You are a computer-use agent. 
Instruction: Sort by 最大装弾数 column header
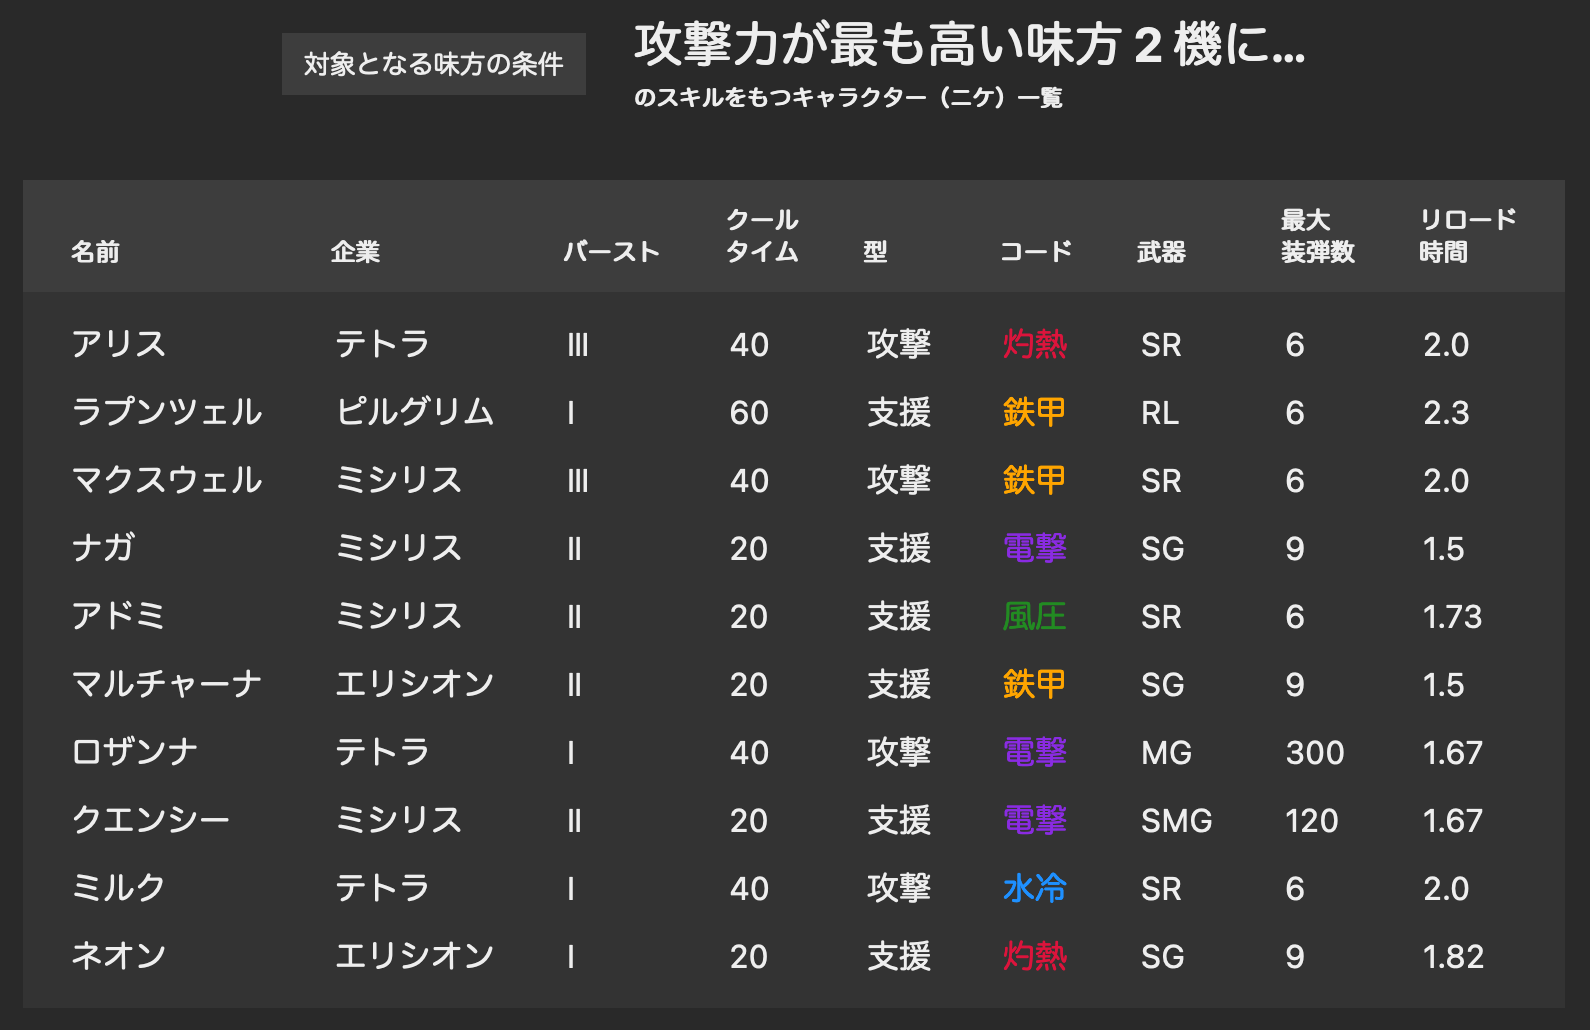tap(1317, 236)
